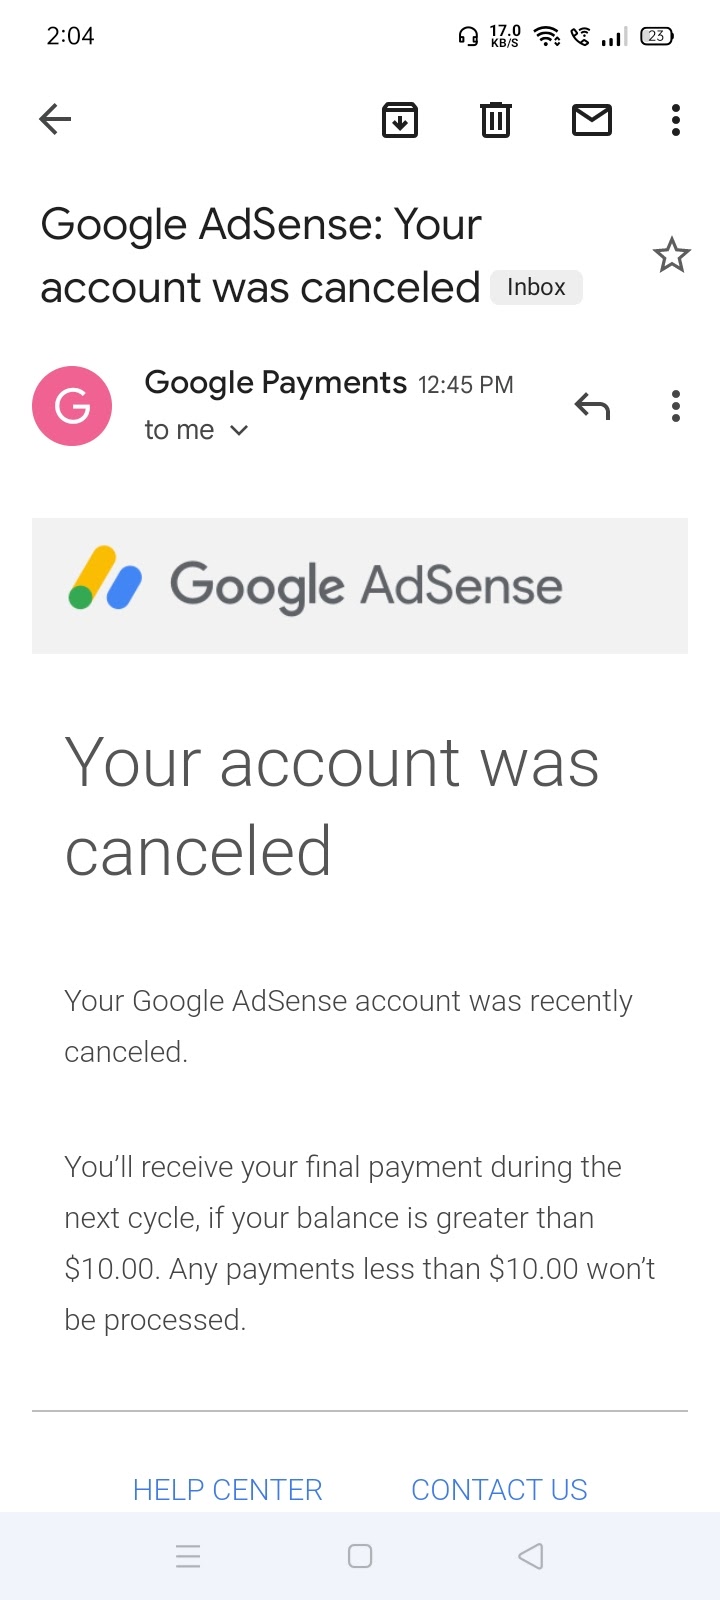
Task: Tap the battery indicator in status bar
Action: click(656, 37)
